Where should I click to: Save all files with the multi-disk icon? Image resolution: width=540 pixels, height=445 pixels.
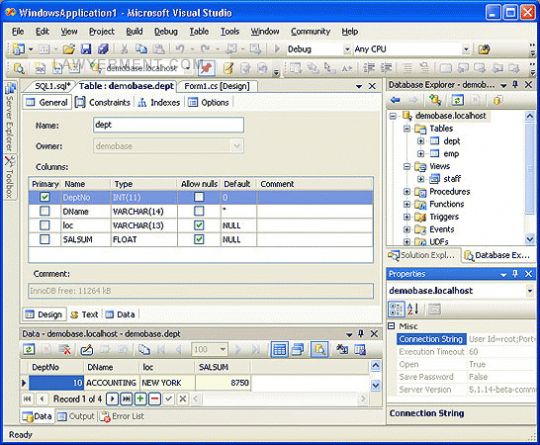103,49
